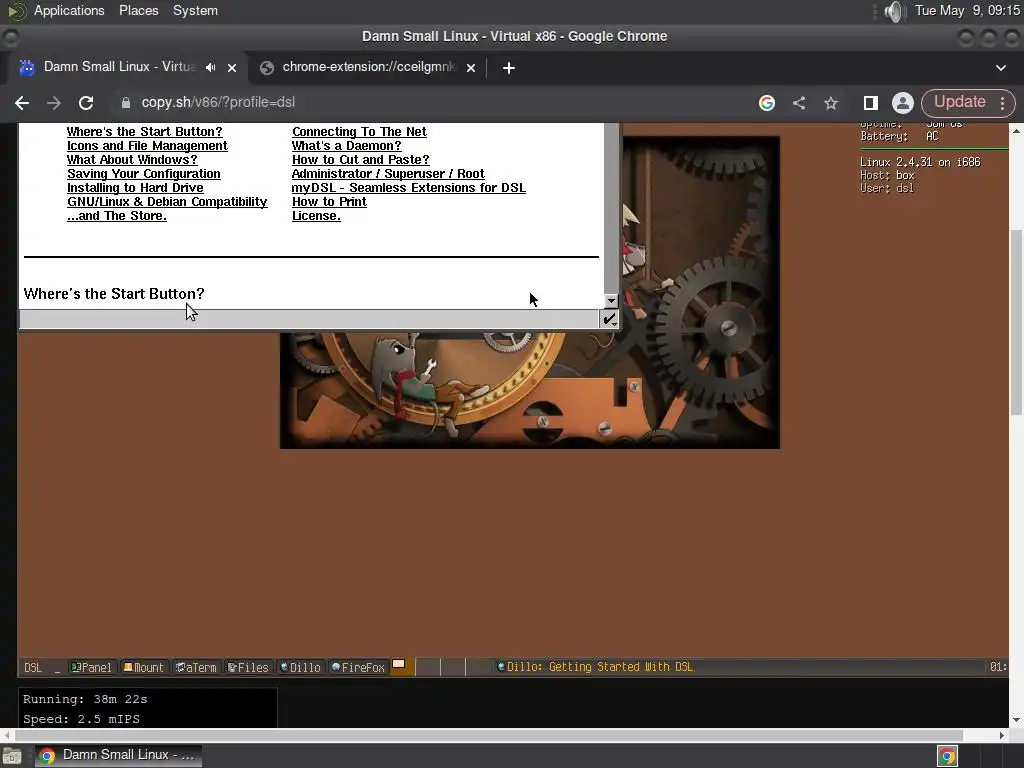
Task: Click page vertical scrollbar up arrow
Action: (x=1016, y=131)
